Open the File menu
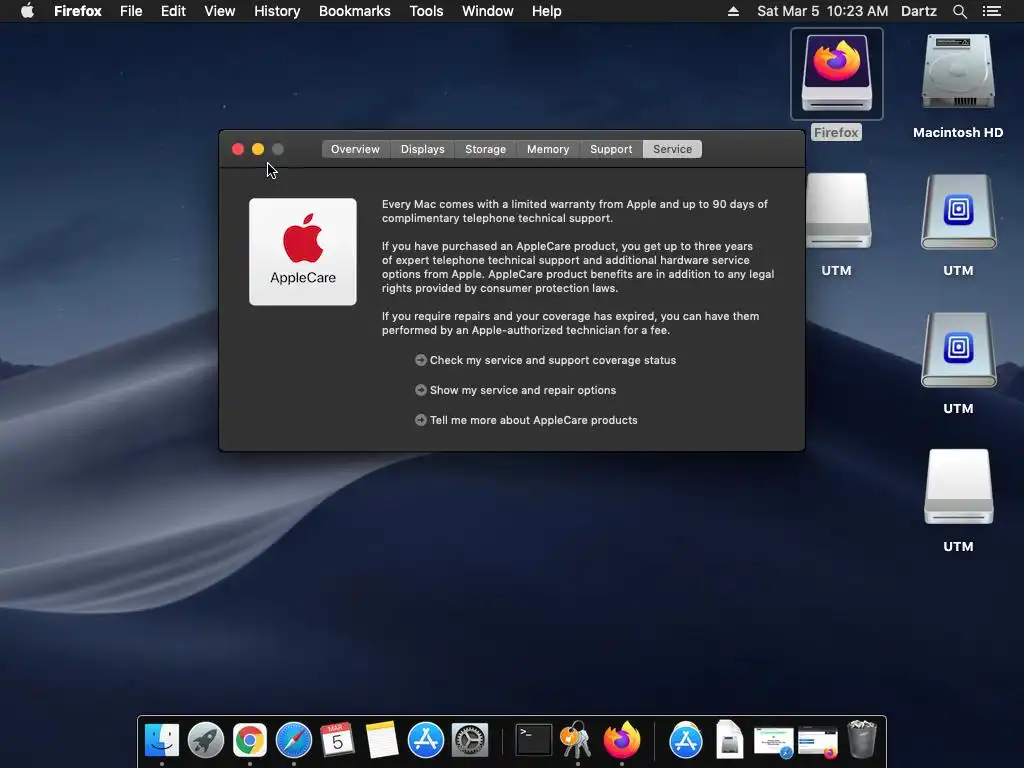Viewport: 1024px width, 768px height. click(131, 11)
